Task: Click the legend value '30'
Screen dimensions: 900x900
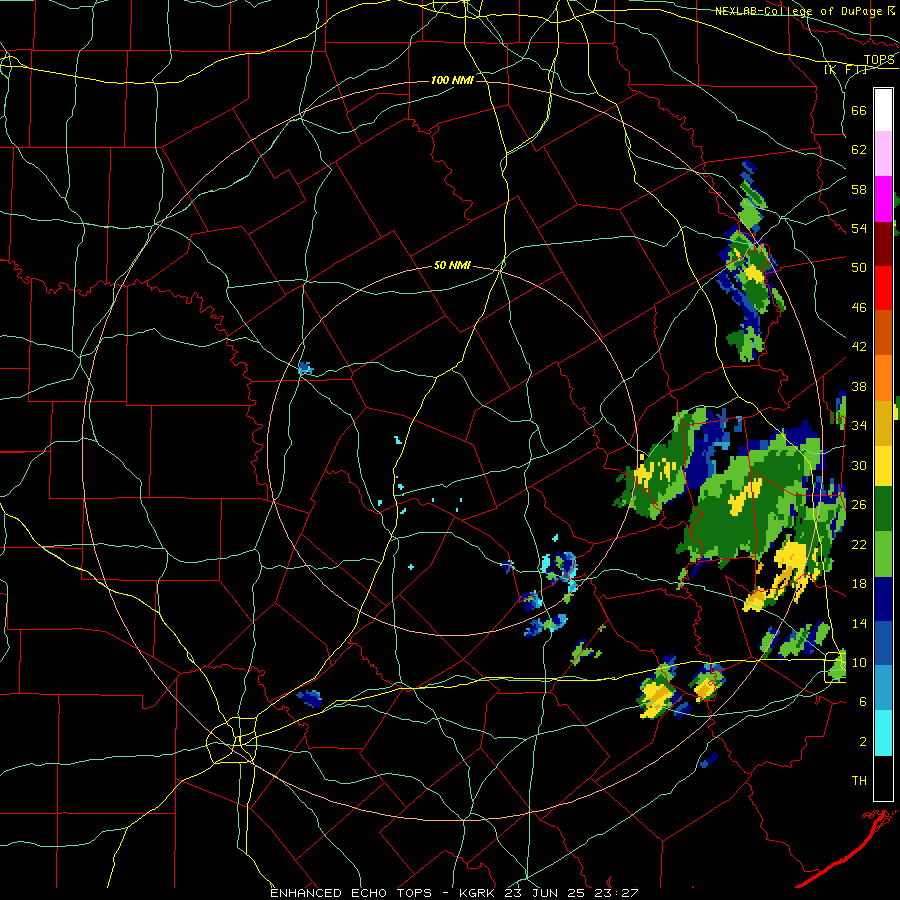Action: pyautogui.click(x=859, y=465)
